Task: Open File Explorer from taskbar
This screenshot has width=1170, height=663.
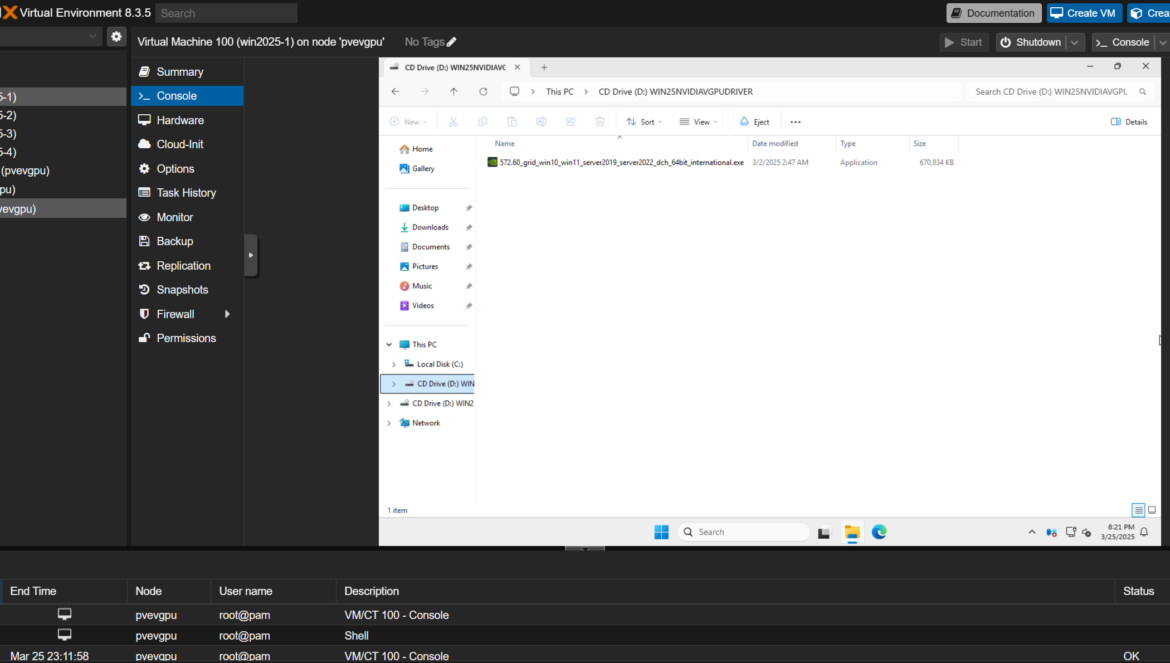Action: coord(852,532)
